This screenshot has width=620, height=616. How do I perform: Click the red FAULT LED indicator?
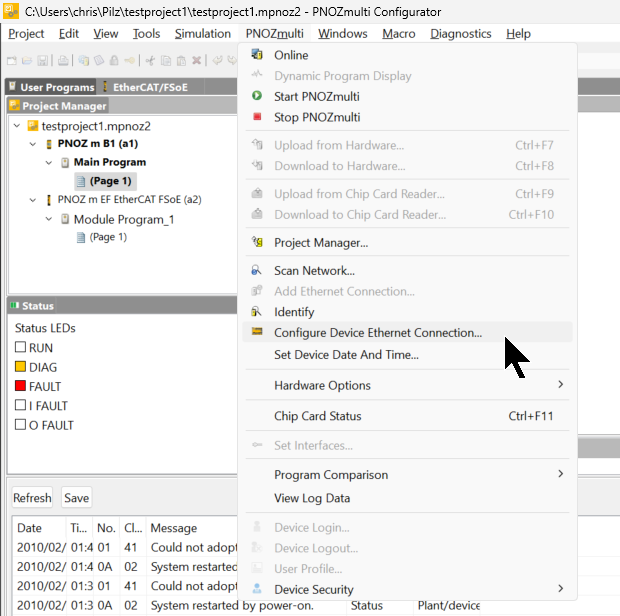point(20,385)
